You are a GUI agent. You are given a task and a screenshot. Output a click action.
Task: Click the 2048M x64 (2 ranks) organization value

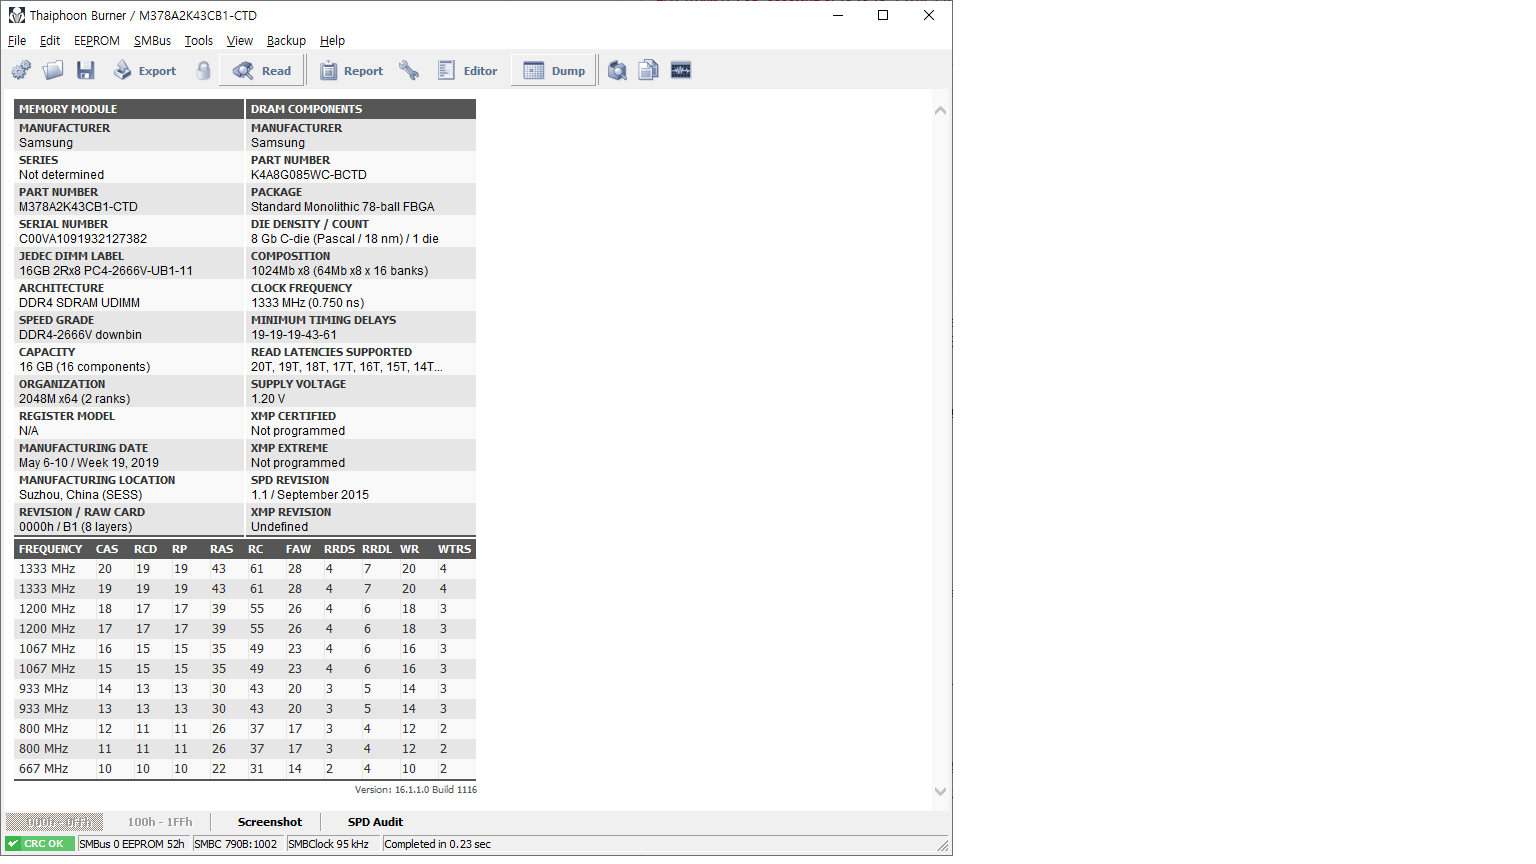click(75, 399)
